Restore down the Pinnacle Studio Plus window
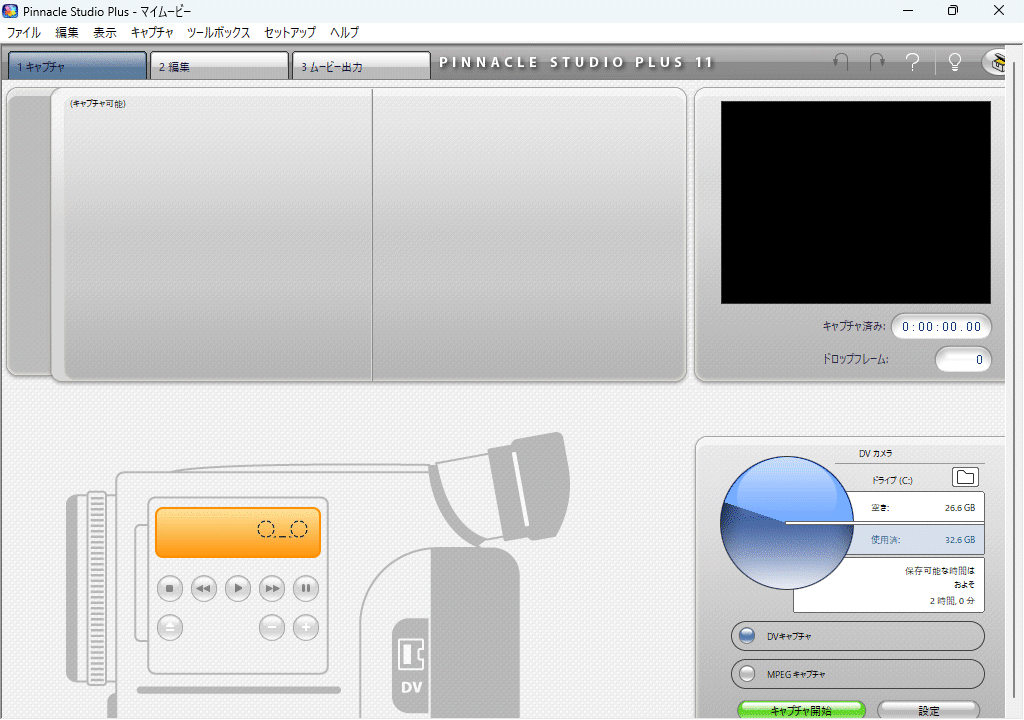1024x720 pixels. pyautogui.click(x=953, y=10)
